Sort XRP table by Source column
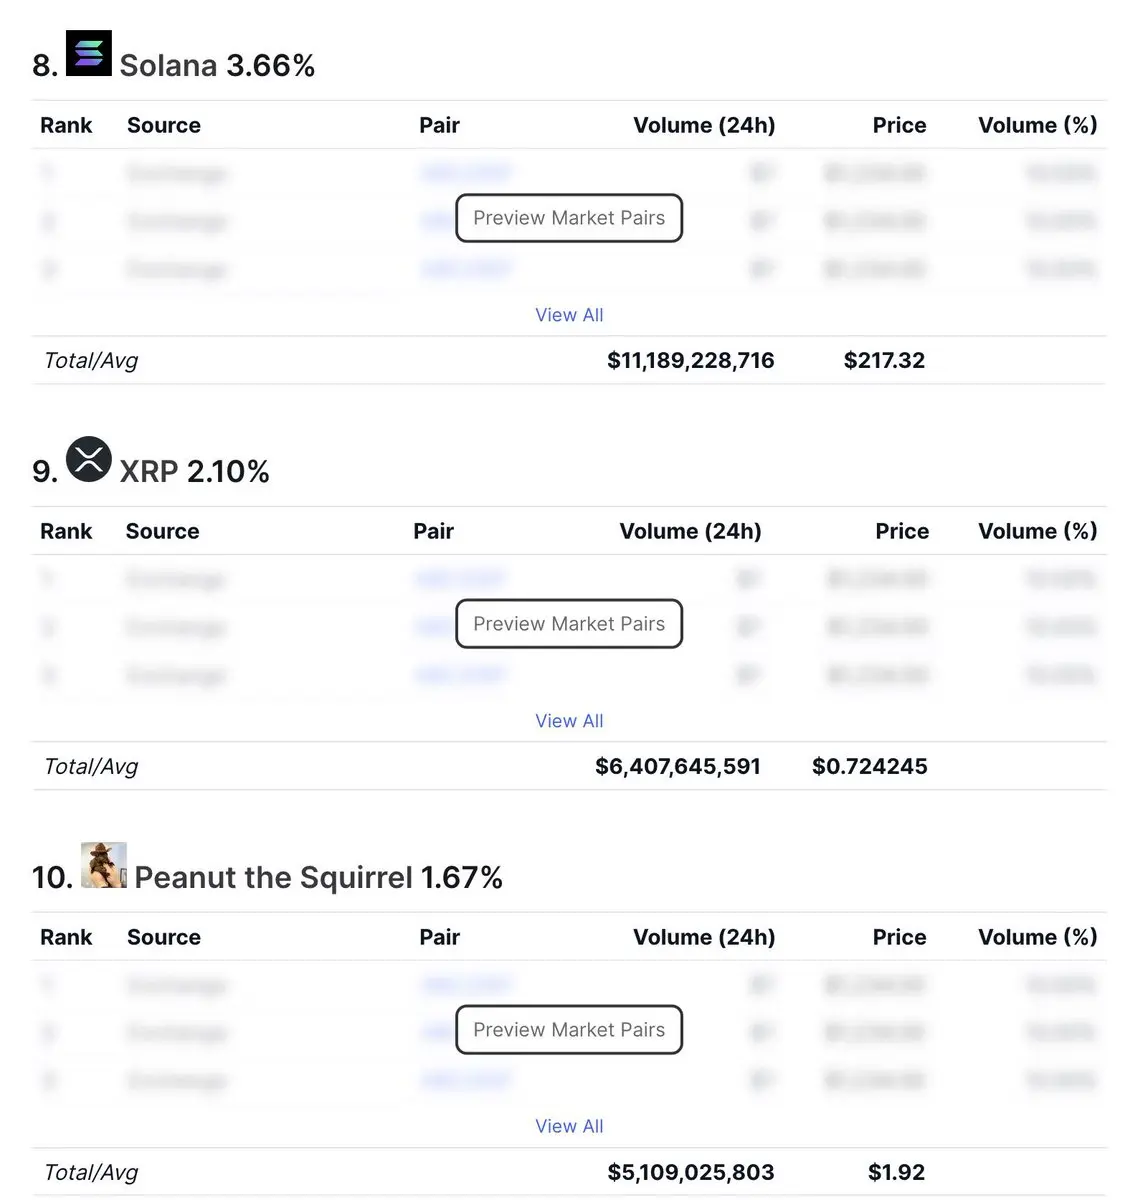The width and height of the screenshot is (1143, 1200). pyautogui.click(x=162, y=532)
